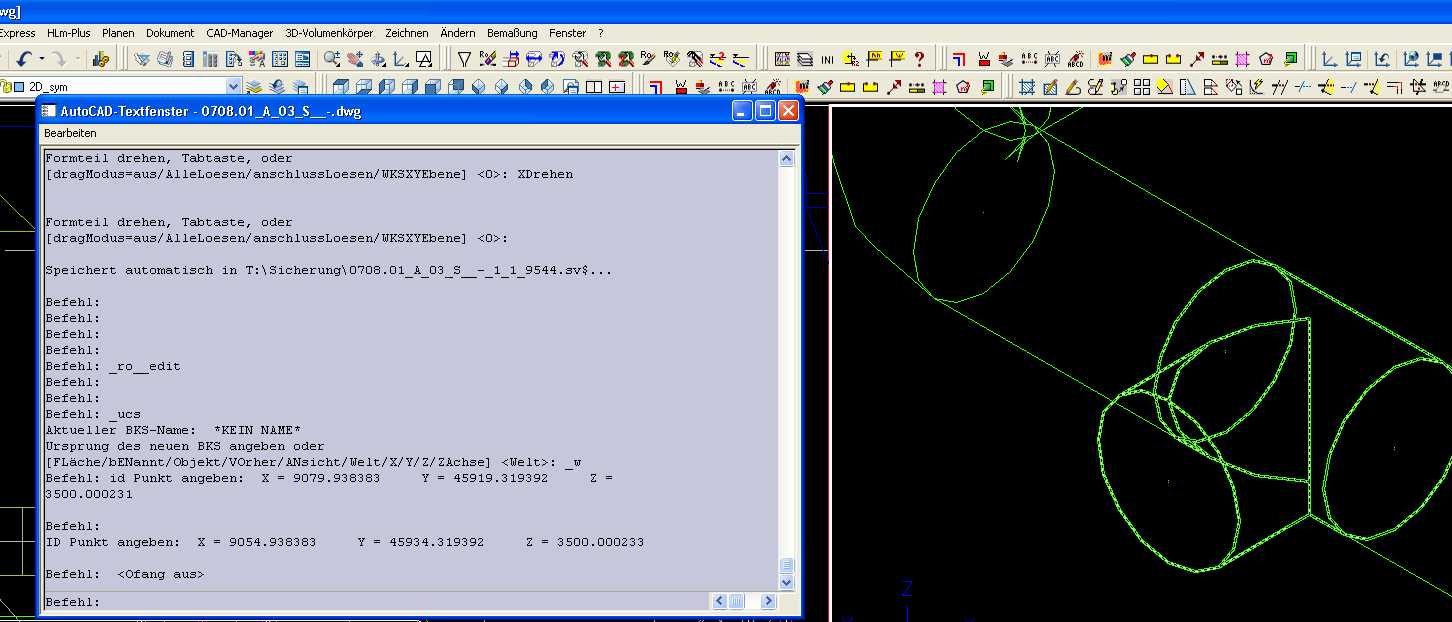This screenshot has width=1452, height=622.
Task: Activate the realtime zoom magnifier icon
Action: click(331, 59)
